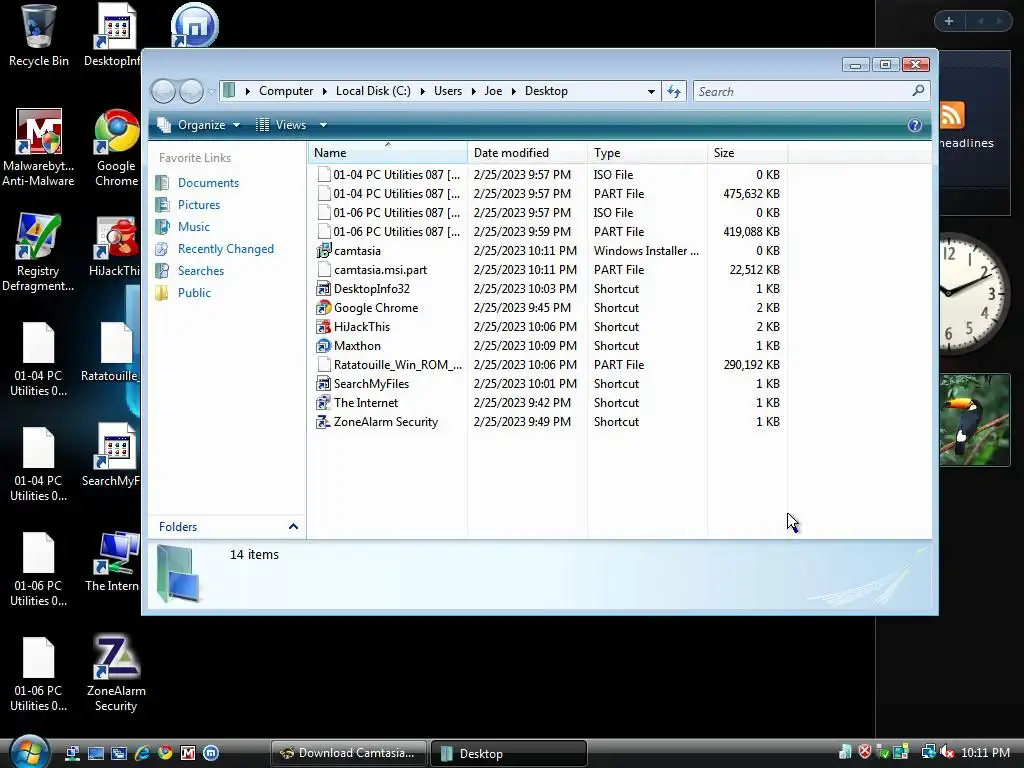Viewport: 1024px width, 768px height.
Task: Select the camtasia.msi.part file row
Action: click(x=549, y=270)
